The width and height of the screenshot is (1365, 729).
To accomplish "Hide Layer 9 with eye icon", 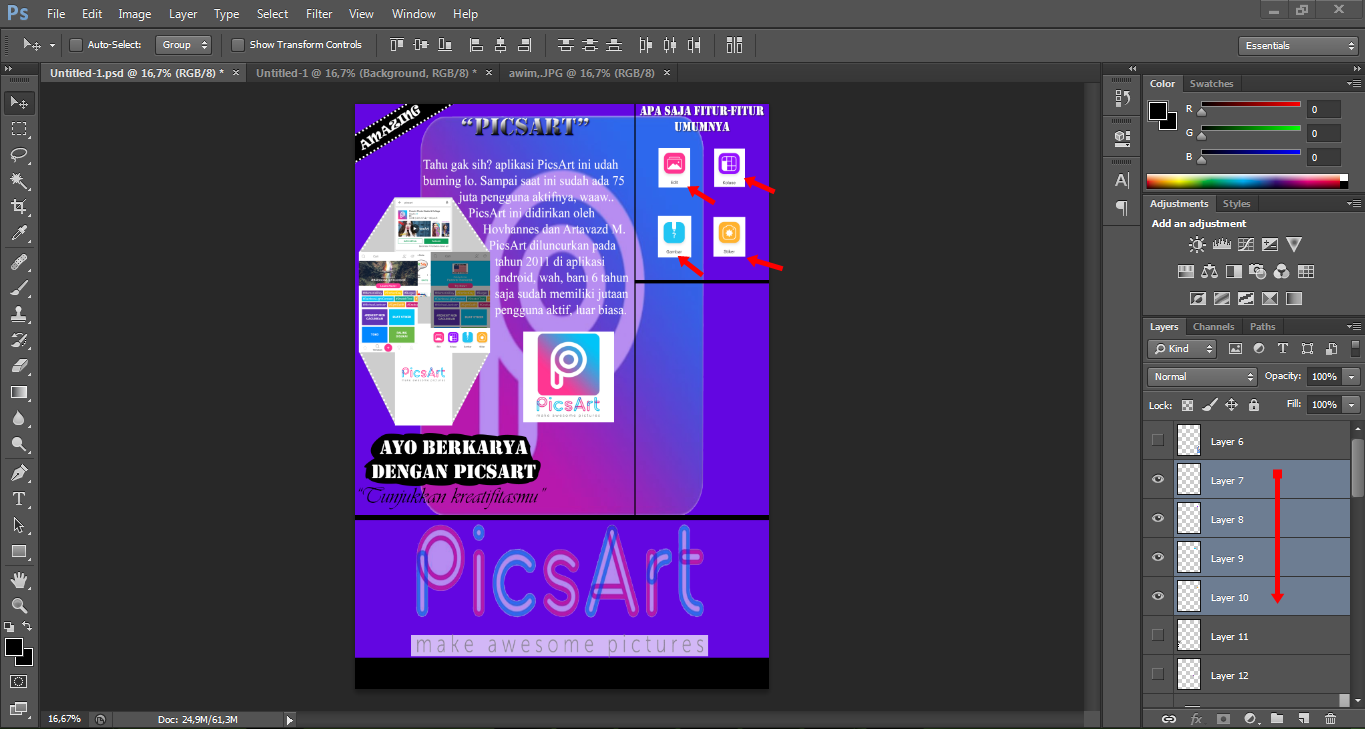I will tap(1158, 558).
